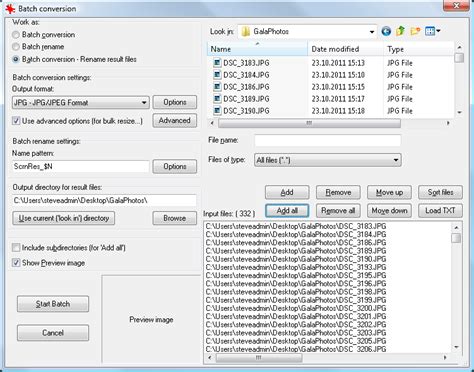The height and width of the screenshot is (372, 474).
Task: Click the IrfanView red icon in the title bar
Action: [x=10, y=9]
